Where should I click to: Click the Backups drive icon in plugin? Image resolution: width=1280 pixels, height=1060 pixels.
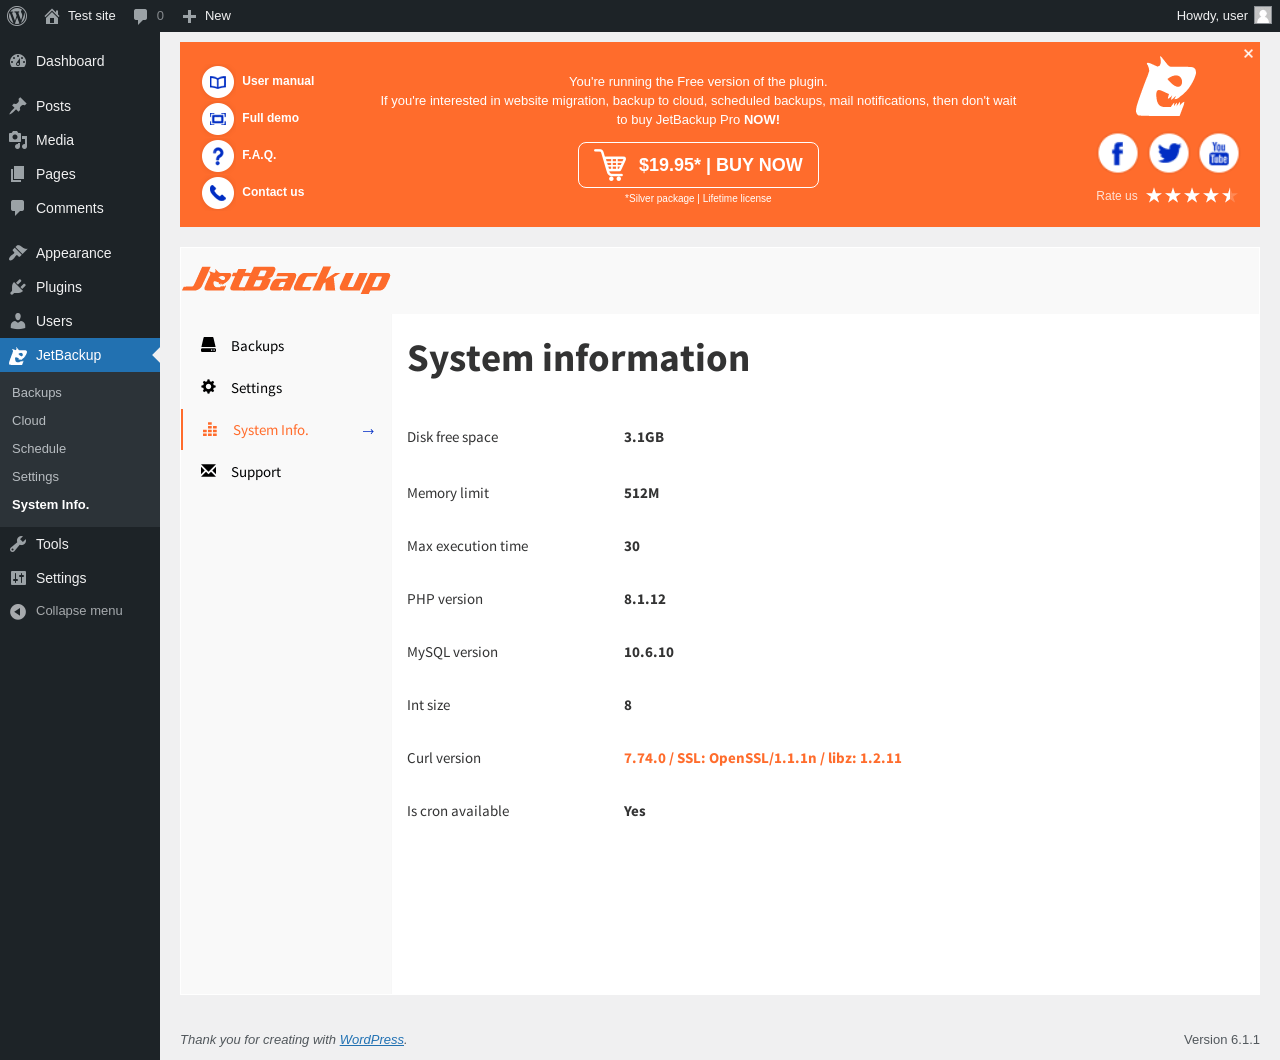point(208,345)
